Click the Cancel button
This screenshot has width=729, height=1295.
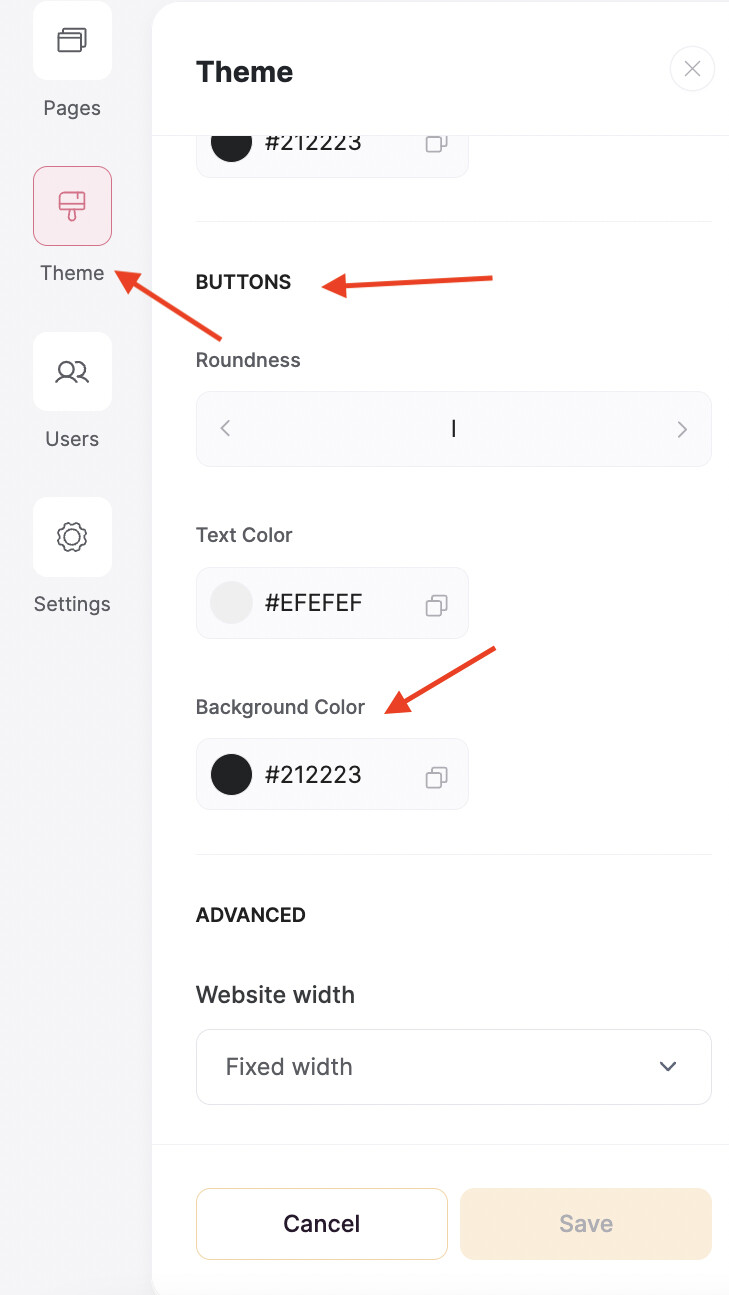321,1224
